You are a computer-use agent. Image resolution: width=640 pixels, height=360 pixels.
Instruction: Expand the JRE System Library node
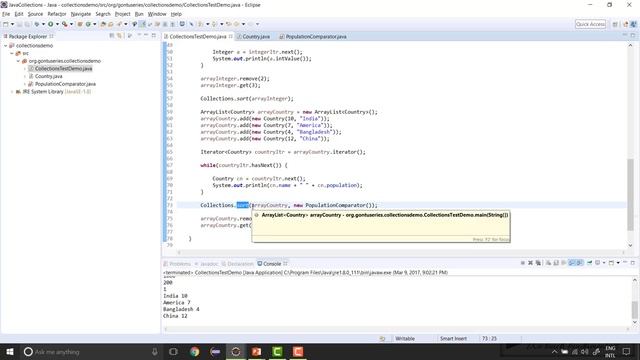pos(12,92)
